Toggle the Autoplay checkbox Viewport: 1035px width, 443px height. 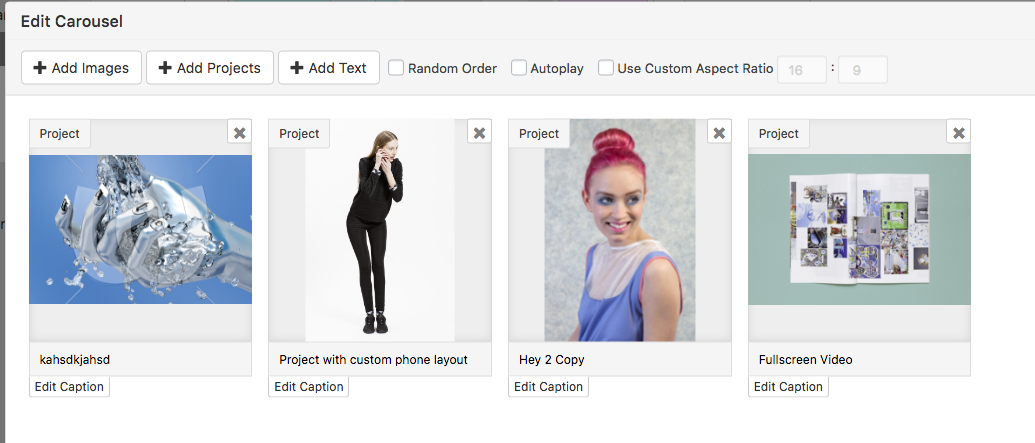(x=519, y=68)
